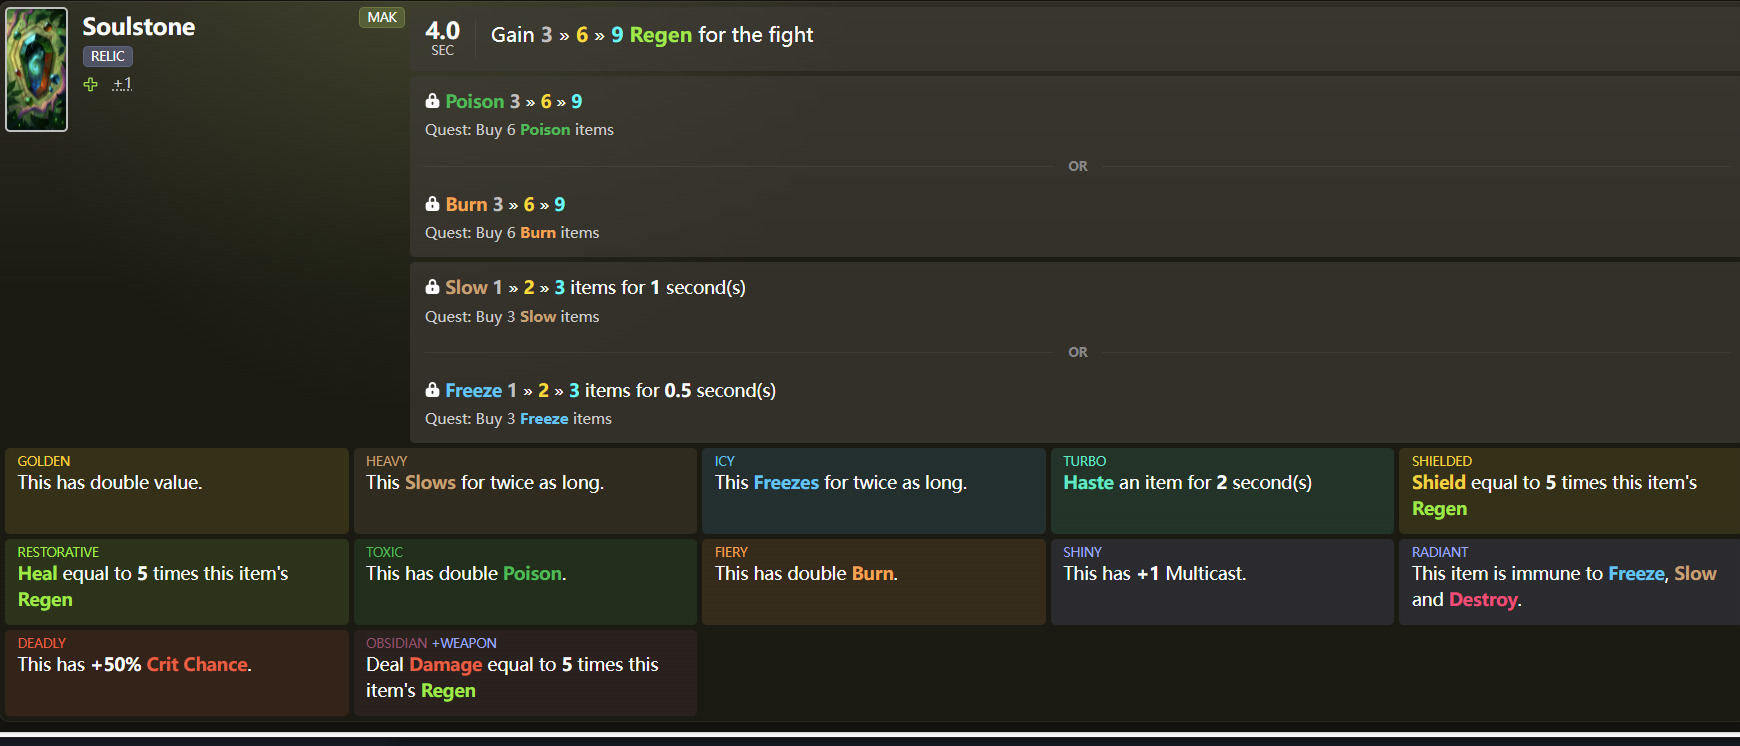Select the TOXIC enchantment tile

[x=525, y=581]
